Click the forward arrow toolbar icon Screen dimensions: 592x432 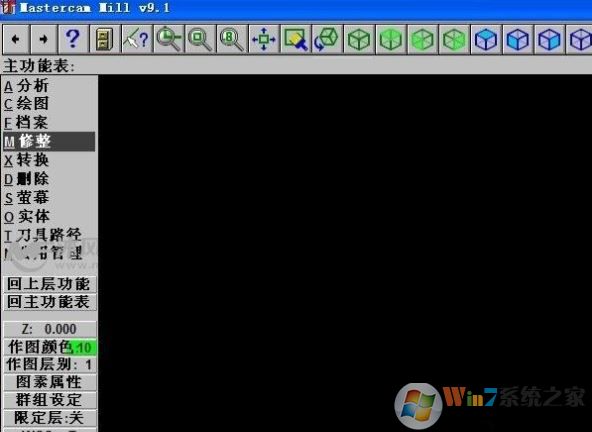pyautogui.click(x=43, y=39)
